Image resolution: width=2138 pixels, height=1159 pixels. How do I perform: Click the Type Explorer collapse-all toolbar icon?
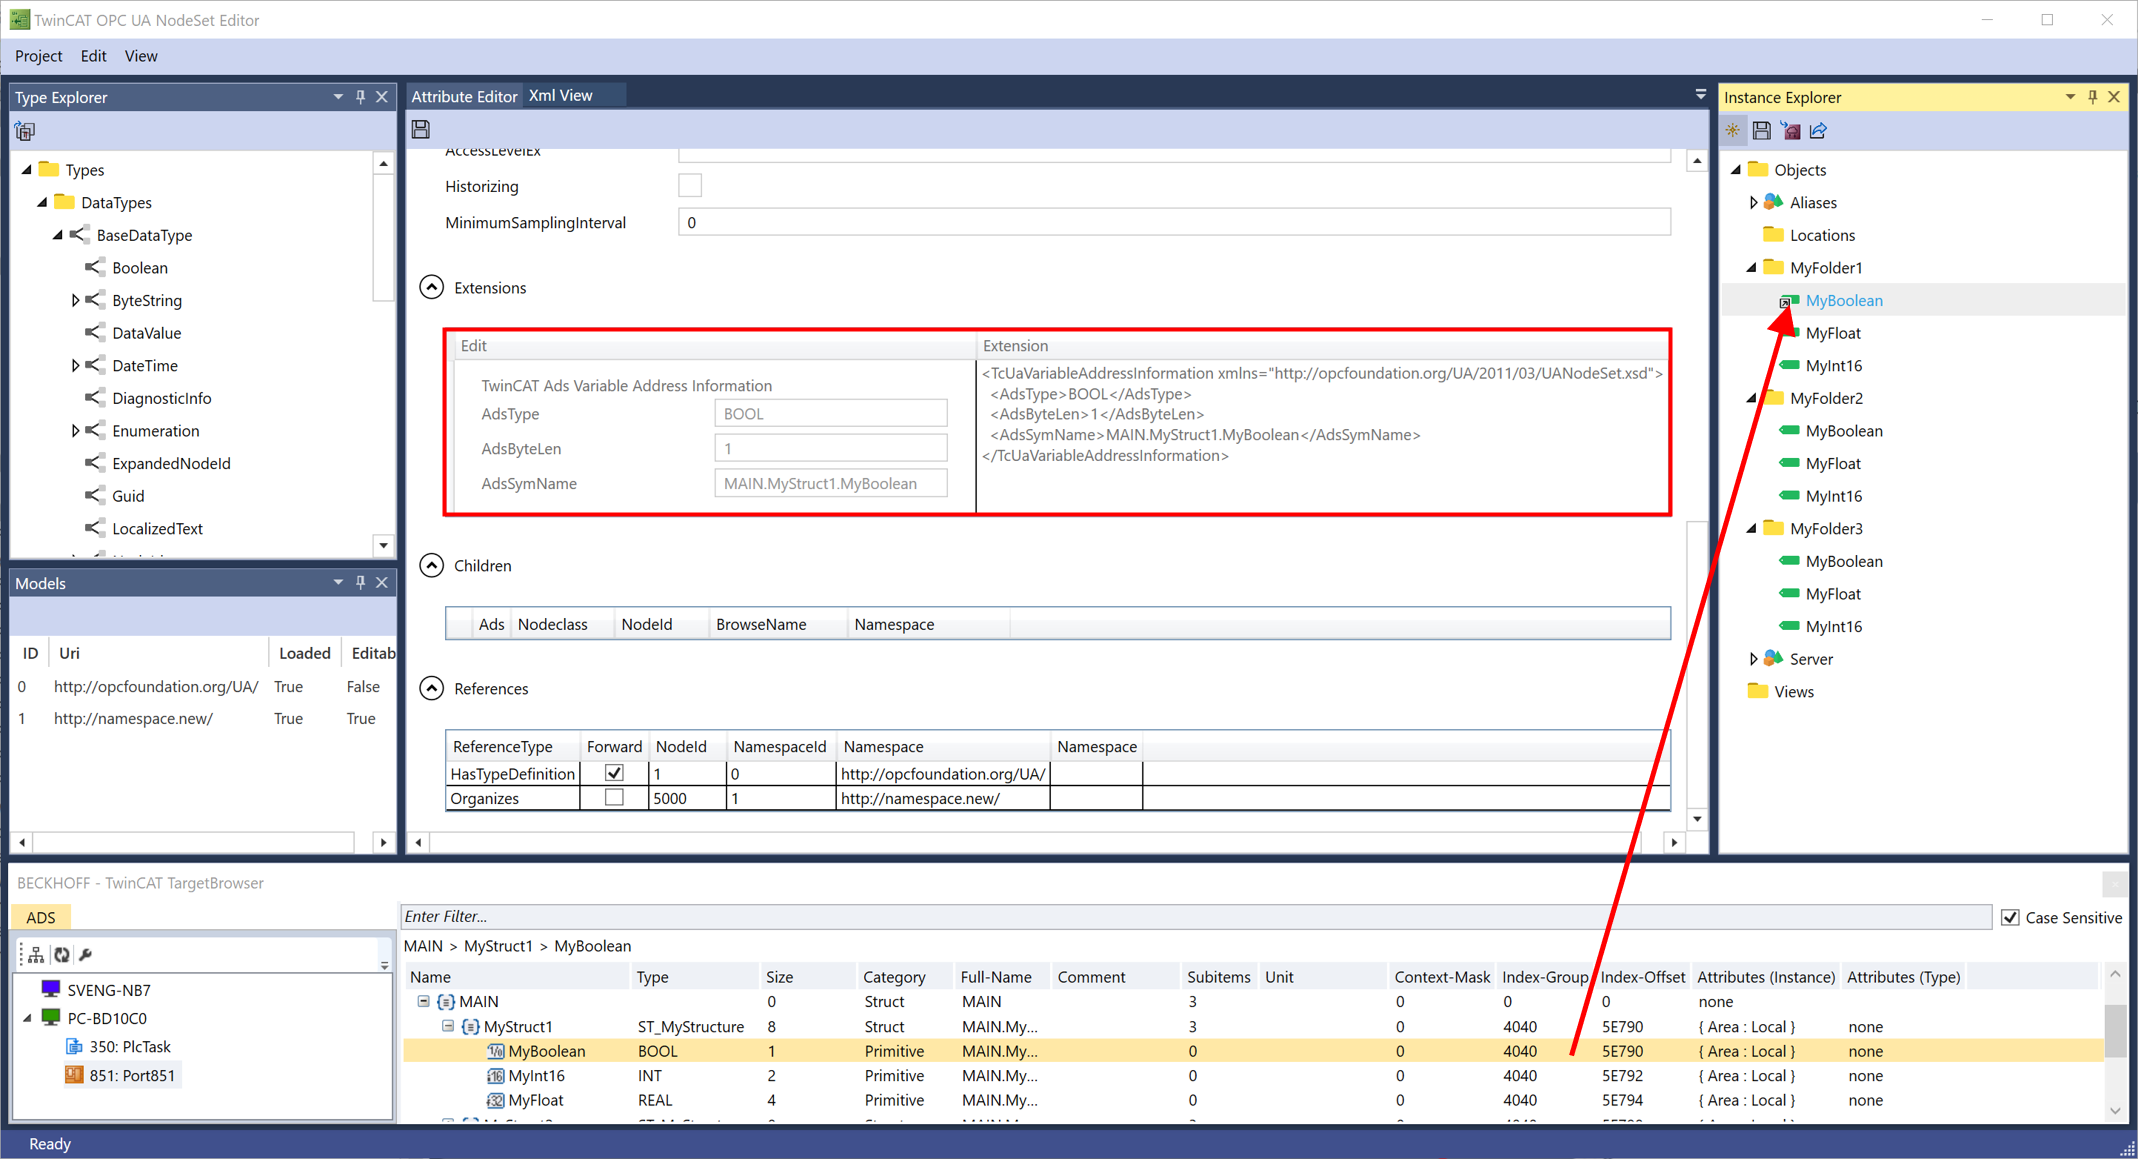[x=25, y=131]
